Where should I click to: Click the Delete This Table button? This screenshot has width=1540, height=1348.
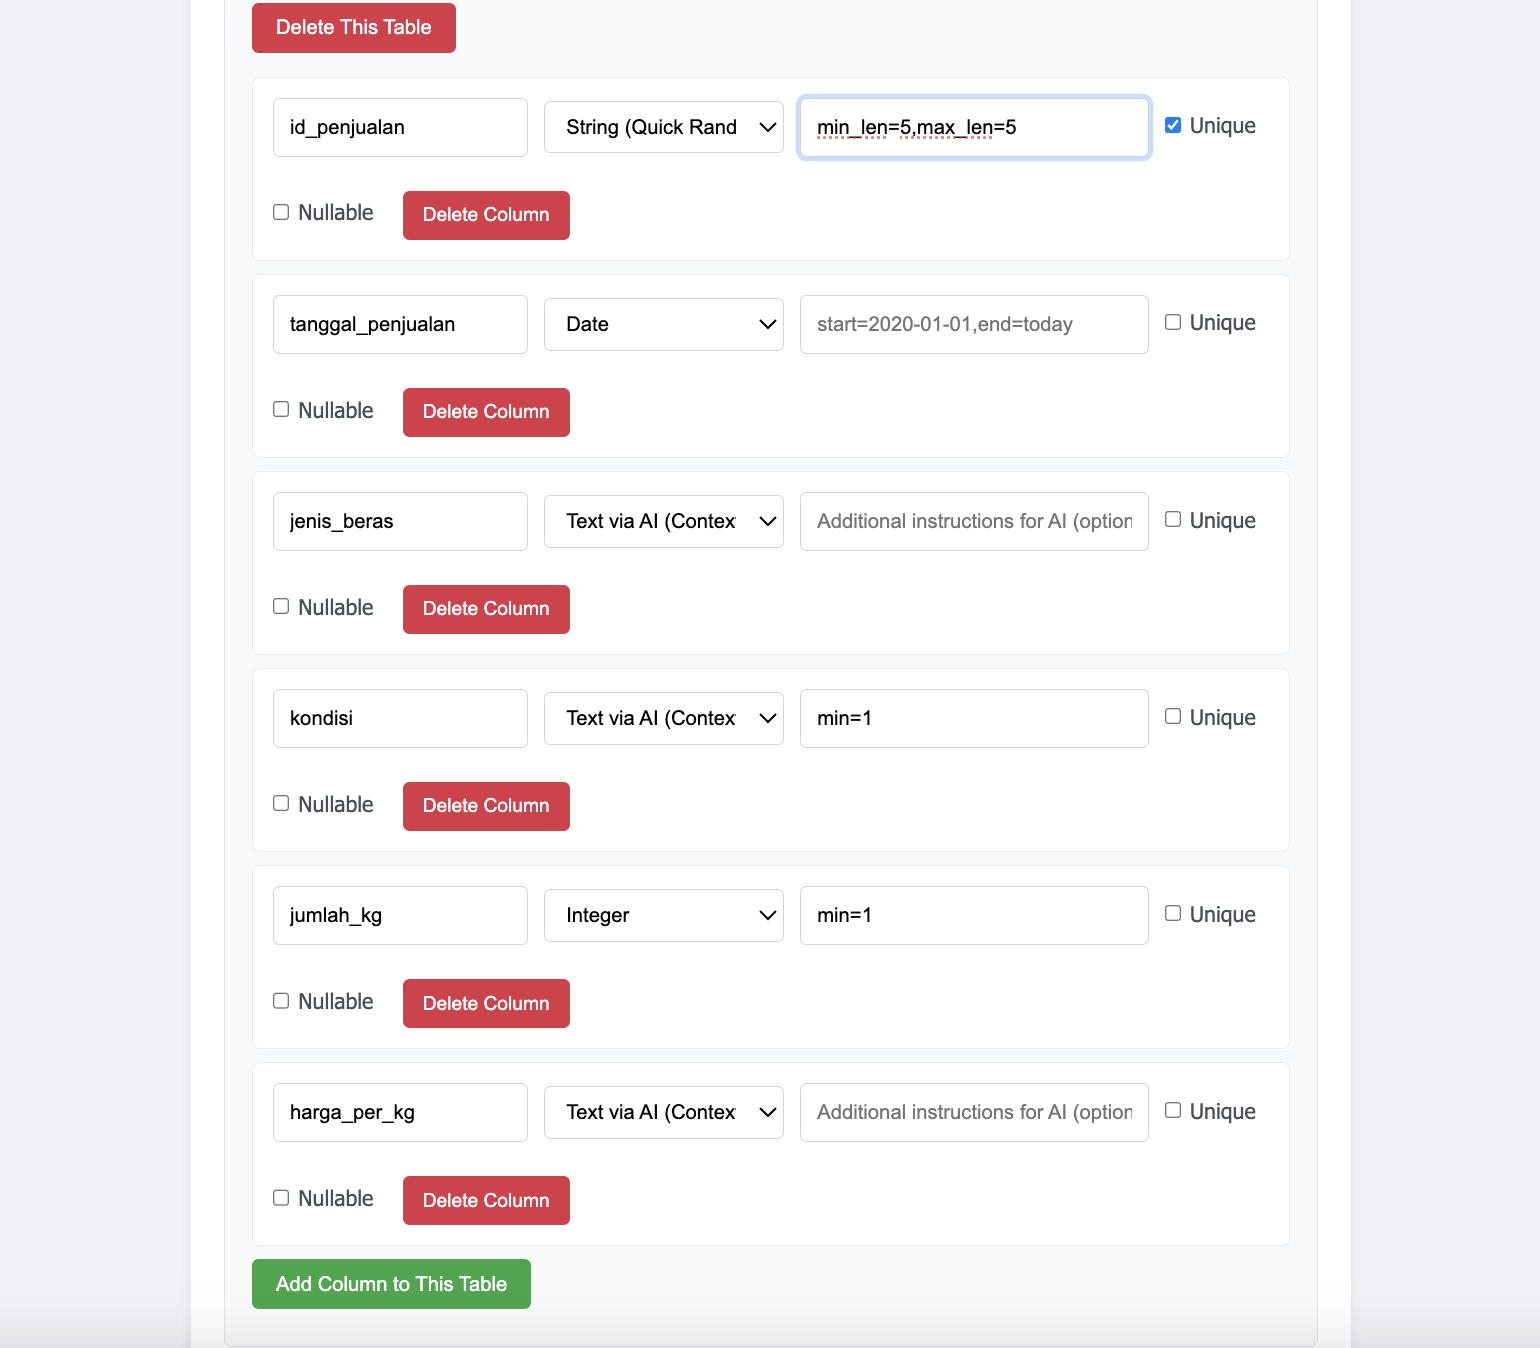tap(354, 28)
